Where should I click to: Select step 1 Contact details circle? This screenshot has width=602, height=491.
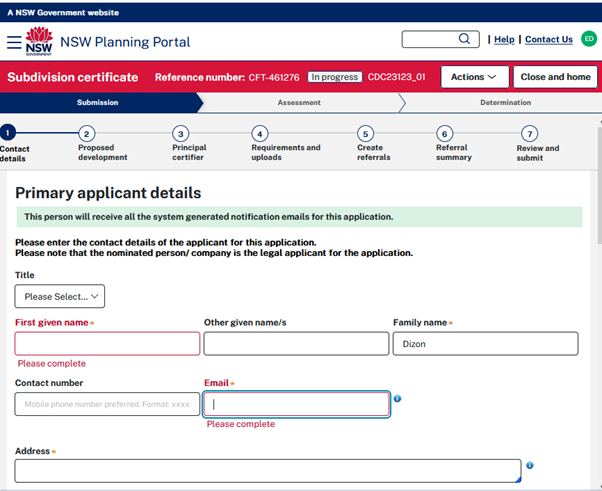click(8, 133)
